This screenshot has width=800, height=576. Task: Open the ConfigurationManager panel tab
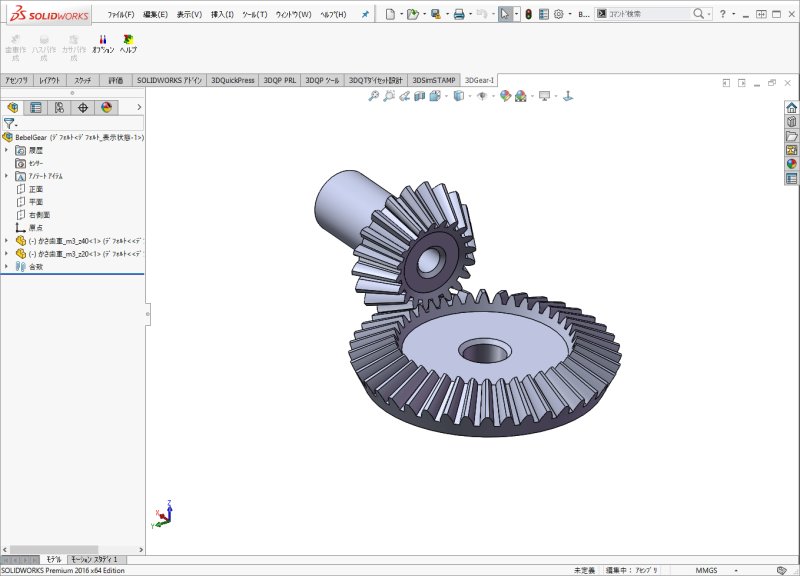[59, 107]
